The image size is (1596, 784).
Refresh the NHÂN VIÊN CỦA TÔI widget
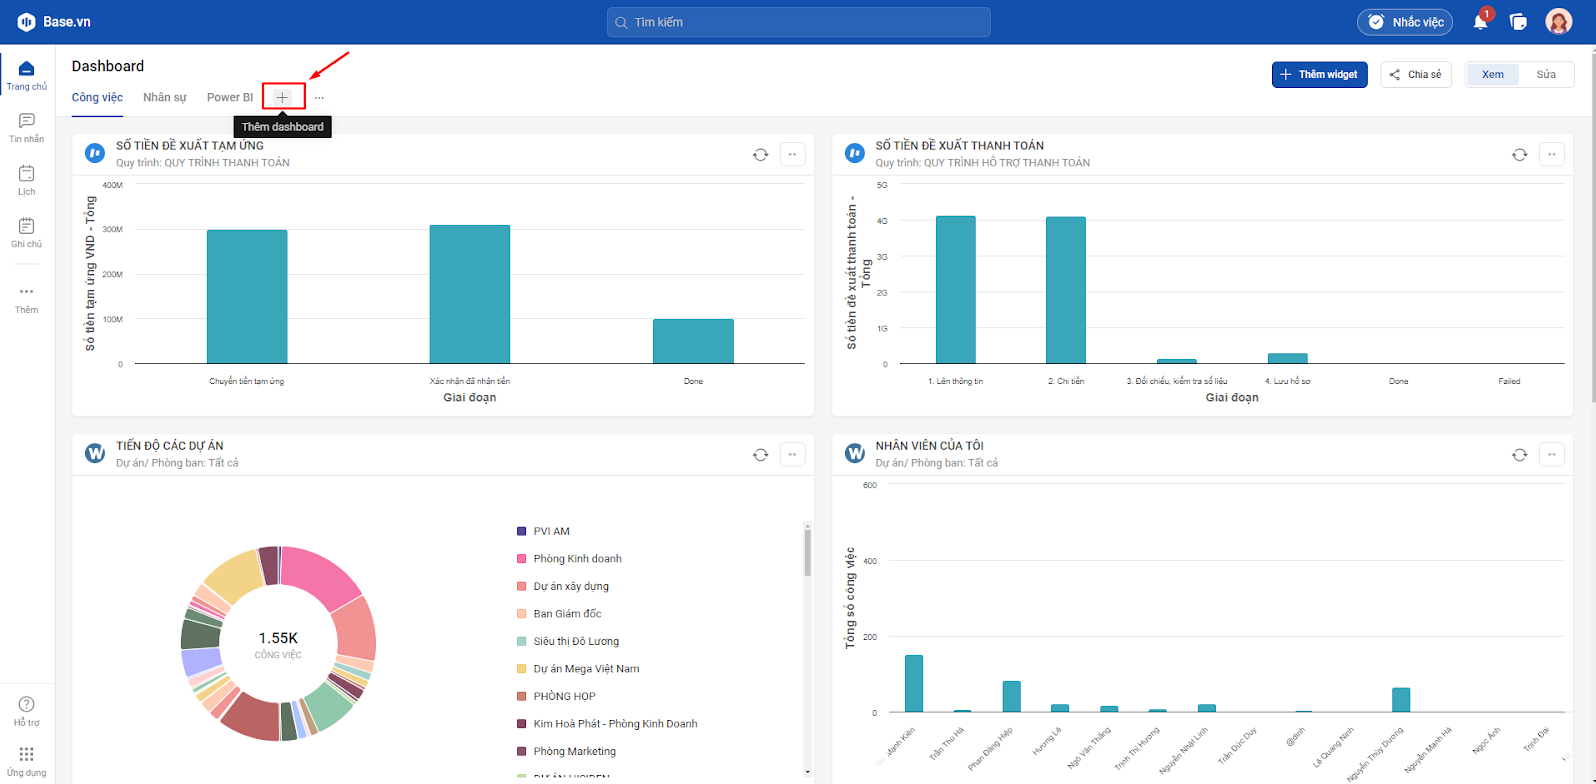(1520, 454)
